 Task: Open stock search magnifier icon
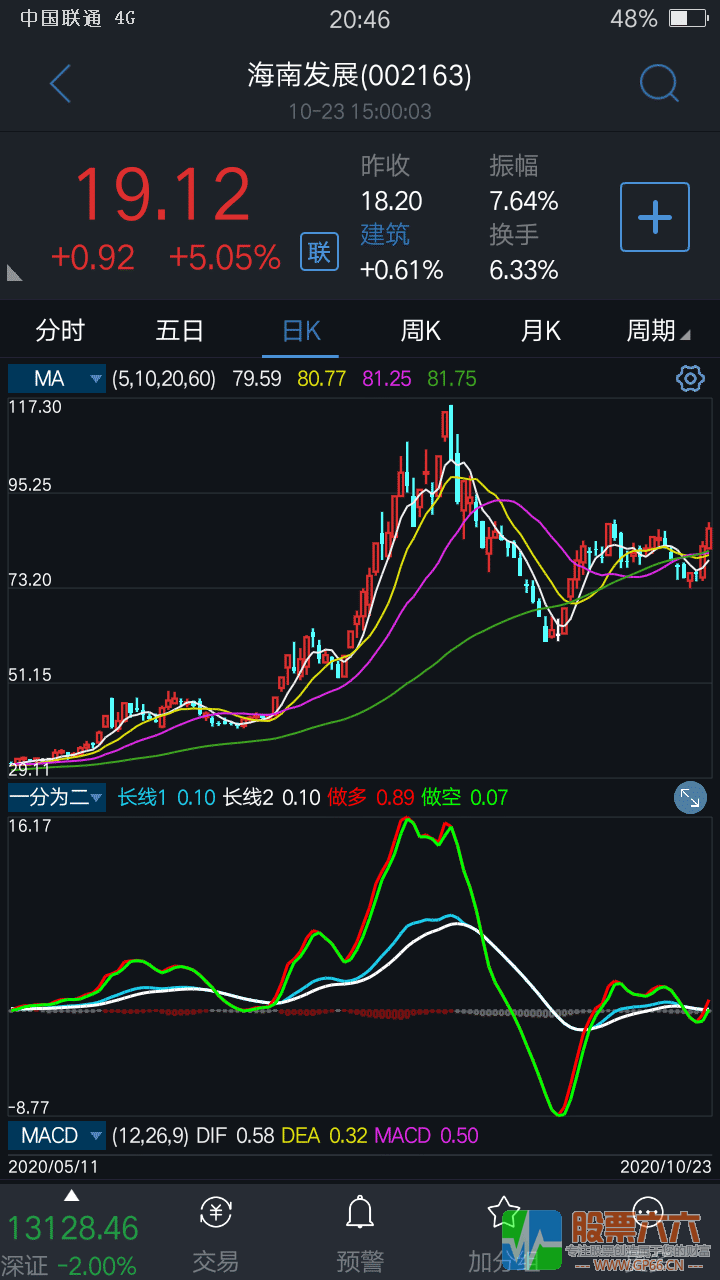pos(659,84)
